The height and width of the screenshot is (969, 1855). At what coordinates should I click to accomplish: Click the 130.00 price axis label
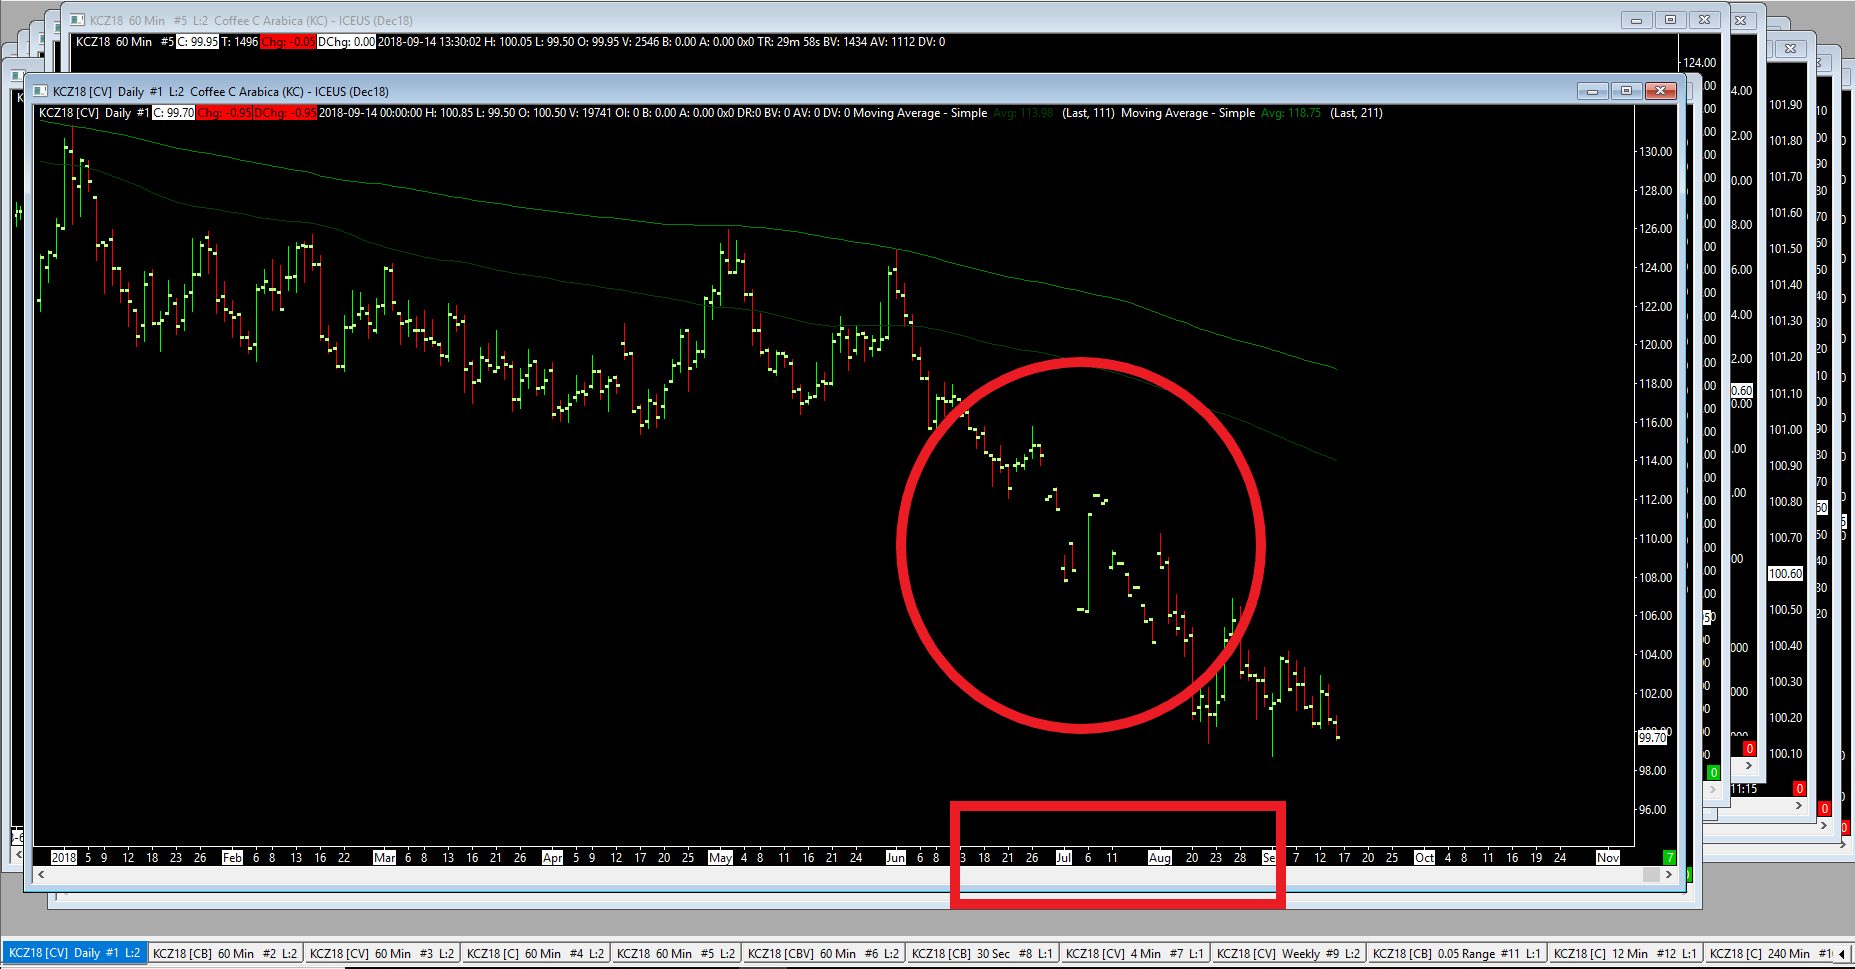[x=1655, y=152]
